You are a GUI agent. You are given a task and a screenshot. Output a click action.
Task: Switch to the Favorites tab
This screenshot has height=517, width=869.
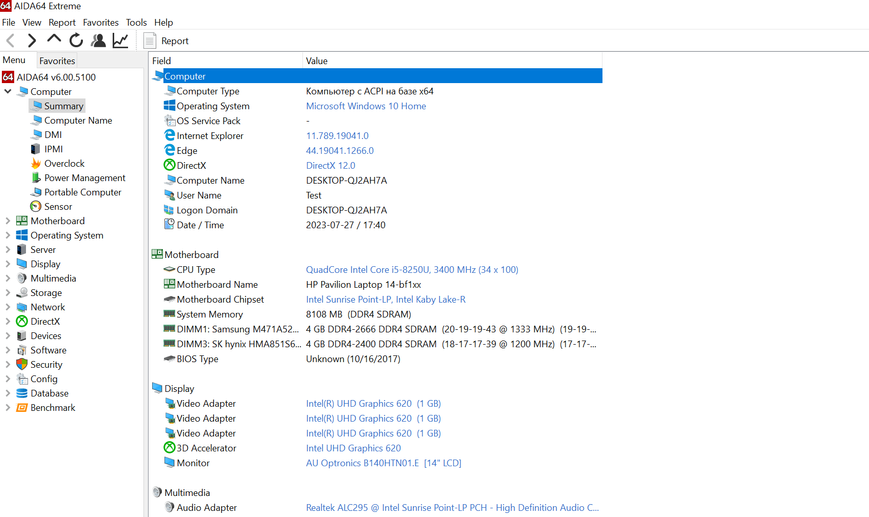[57, 60]
